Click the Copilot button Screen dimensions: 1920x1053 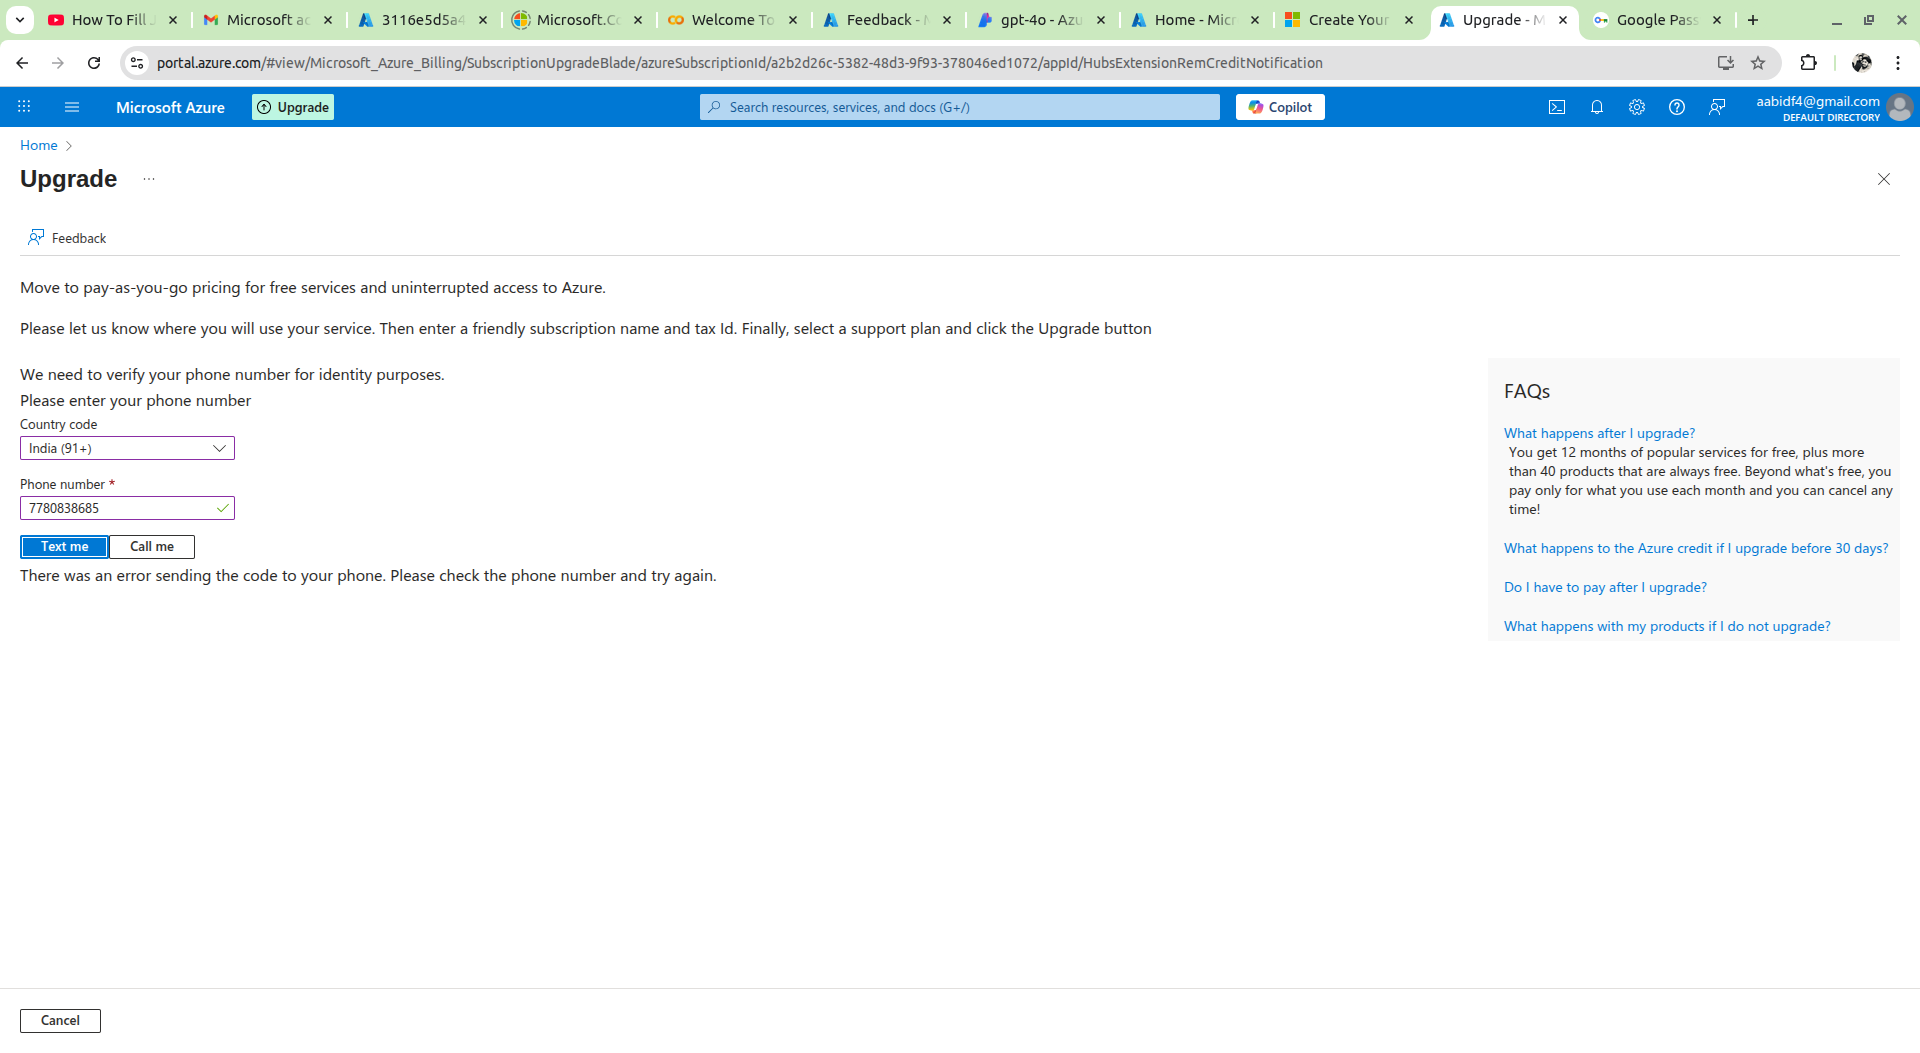1280,107
